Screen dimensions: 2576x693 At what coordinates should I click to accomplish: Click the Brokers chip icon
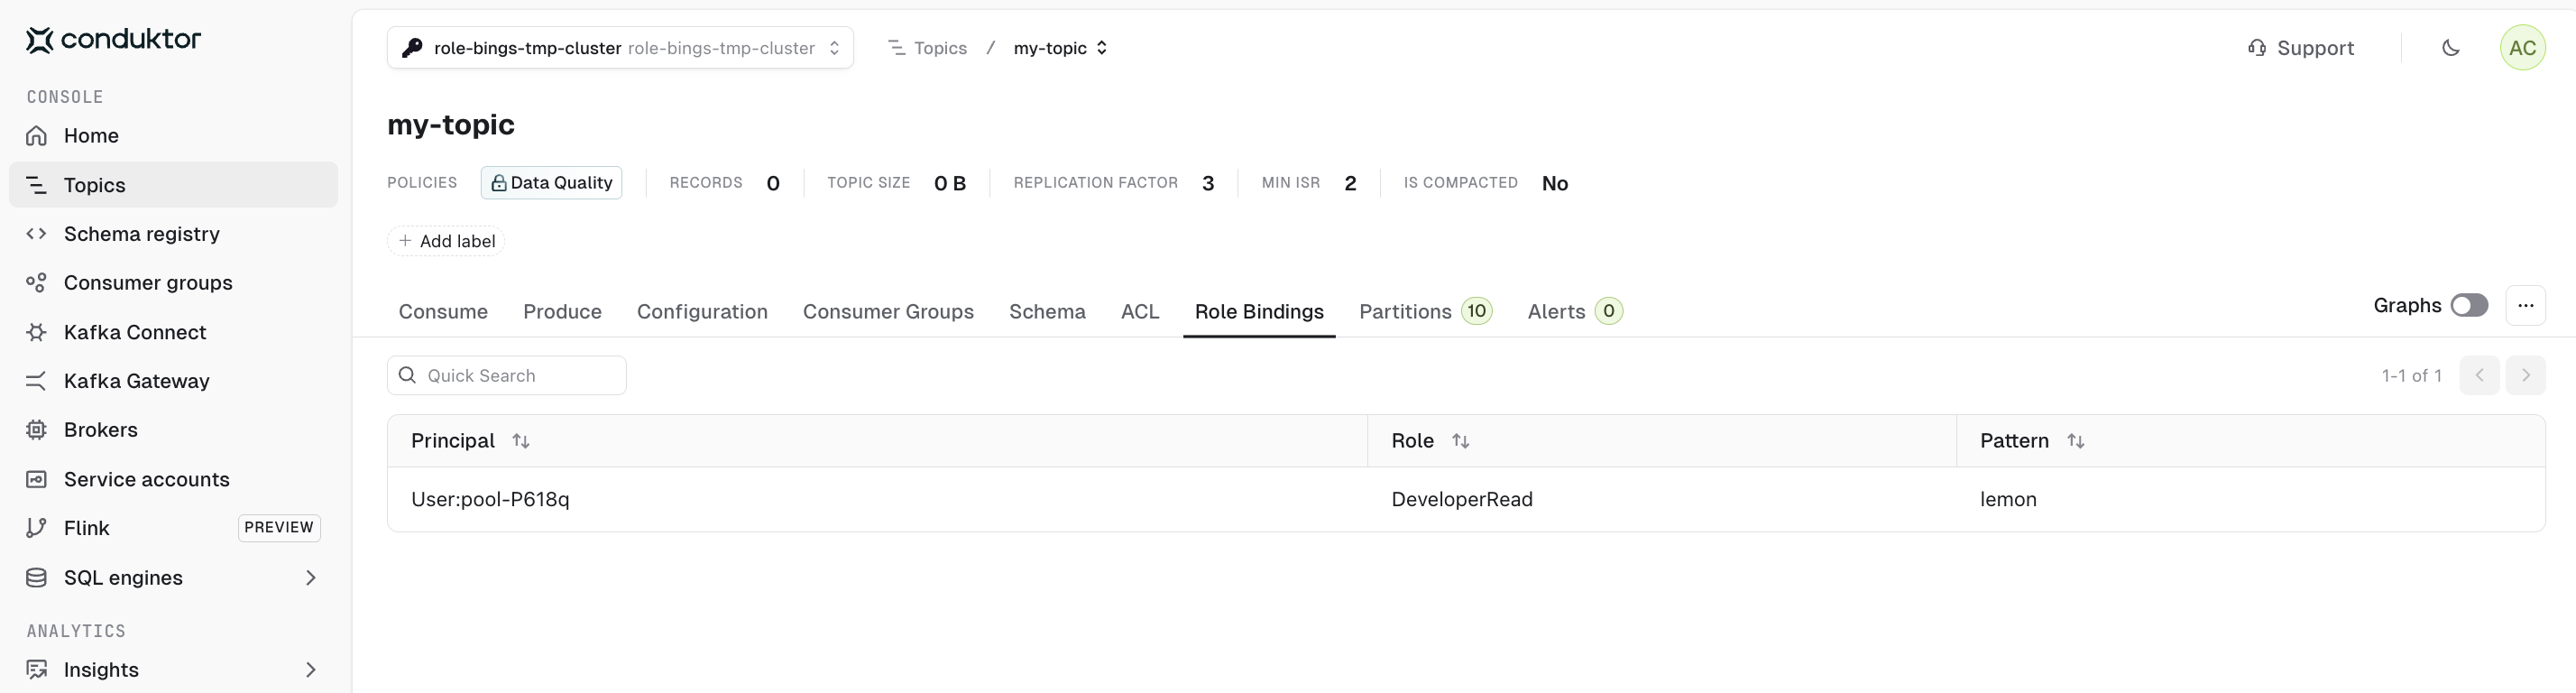coord(37,430)
